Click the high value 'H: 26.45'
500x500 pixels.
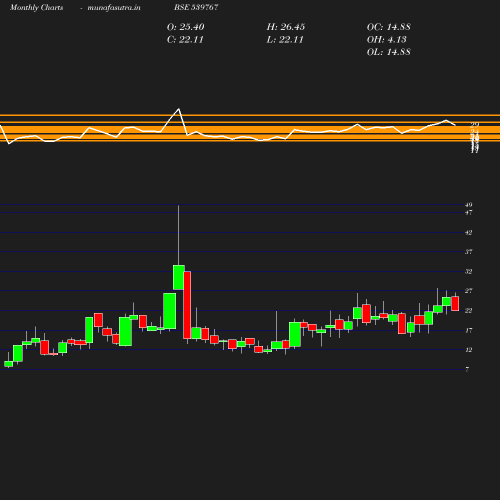pyautogui.click(x=286, y=27)
